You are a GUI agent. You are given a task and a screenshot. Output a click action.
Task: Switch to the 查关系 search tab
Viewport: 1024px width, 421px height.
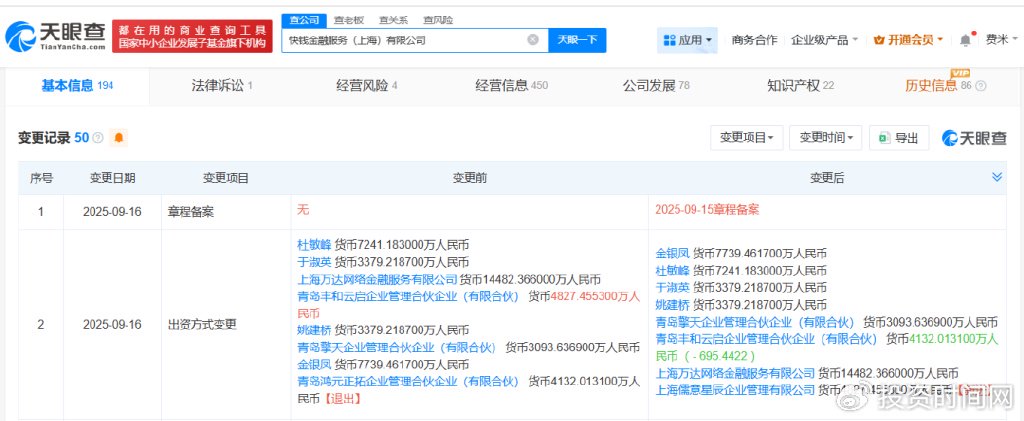click(393, 20)
